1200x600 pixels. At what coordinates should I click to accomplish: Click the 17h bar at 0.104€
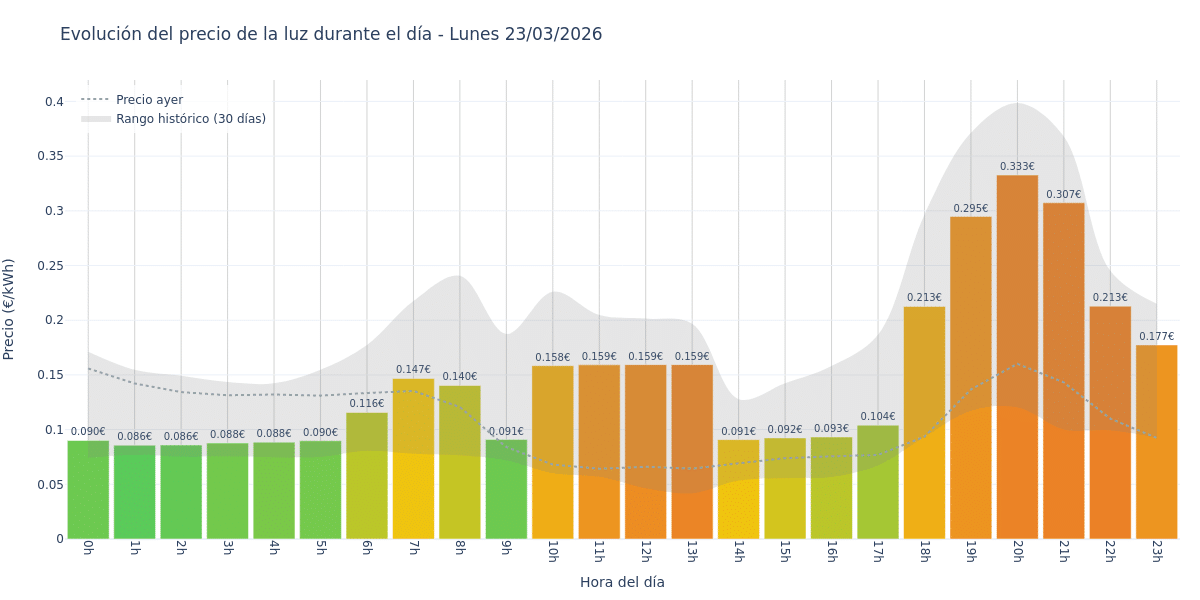click(x=877, y=482)
